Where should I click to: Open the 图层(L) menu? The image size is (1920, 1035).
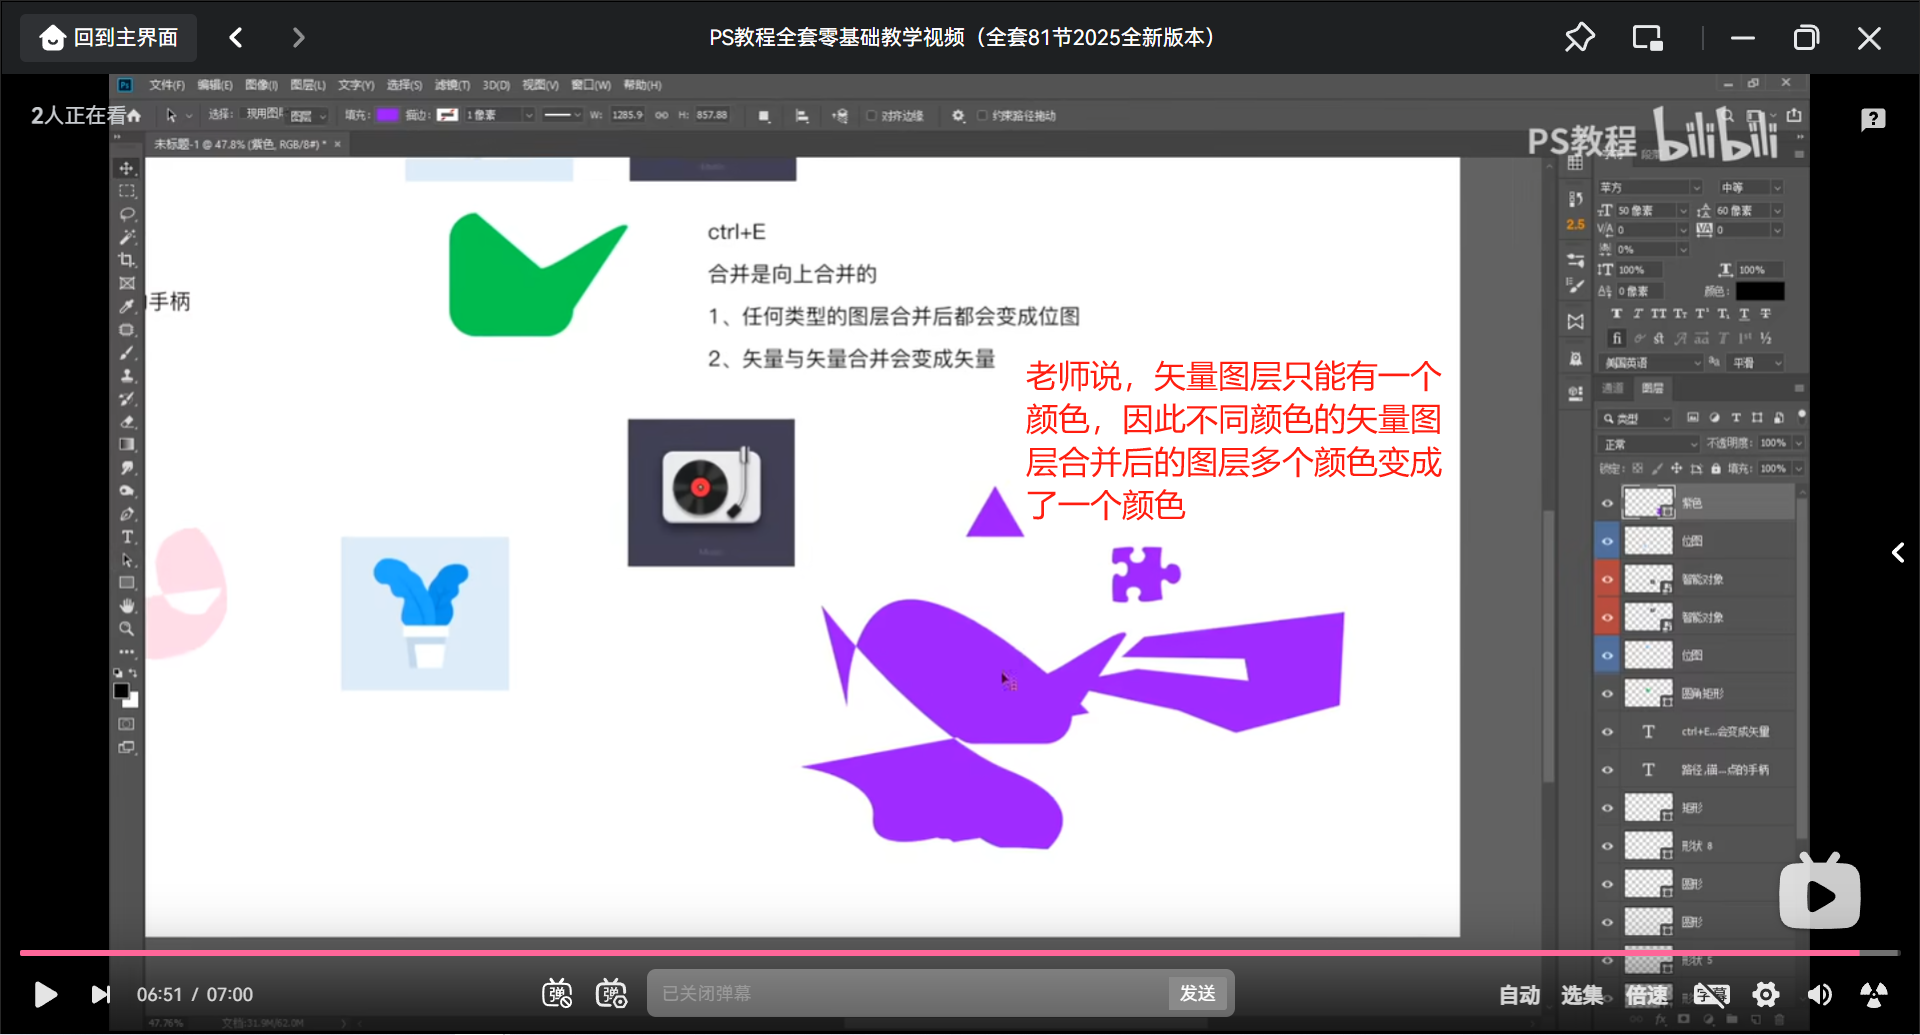tap(308, 85)
